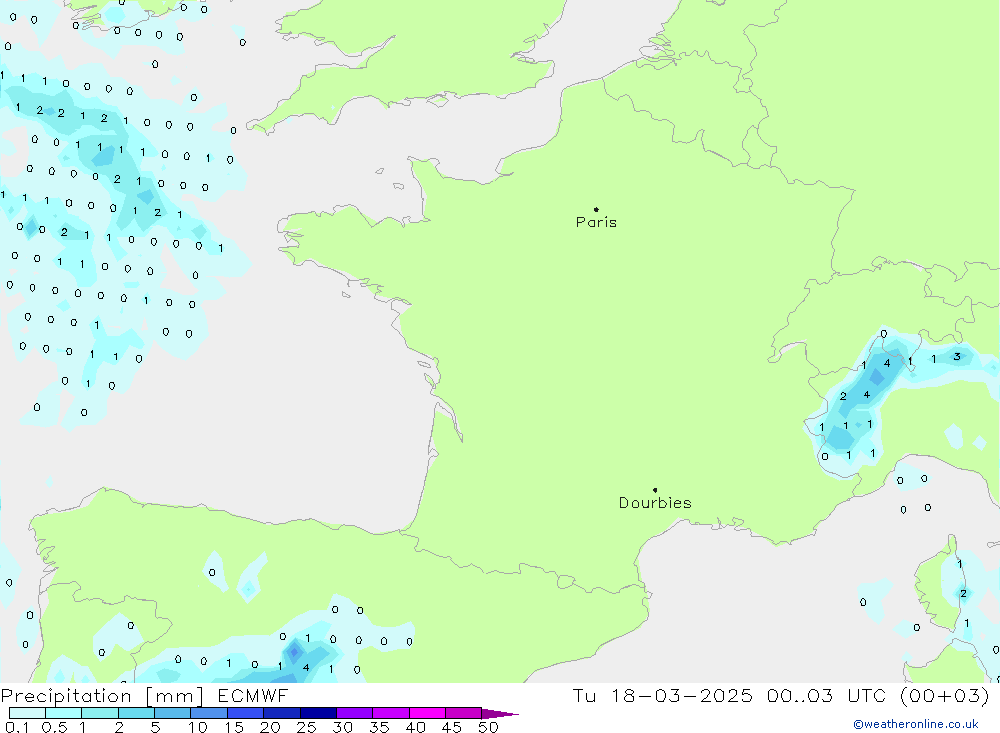Select the Dourbies location dot marker

(x=655, y=490)
